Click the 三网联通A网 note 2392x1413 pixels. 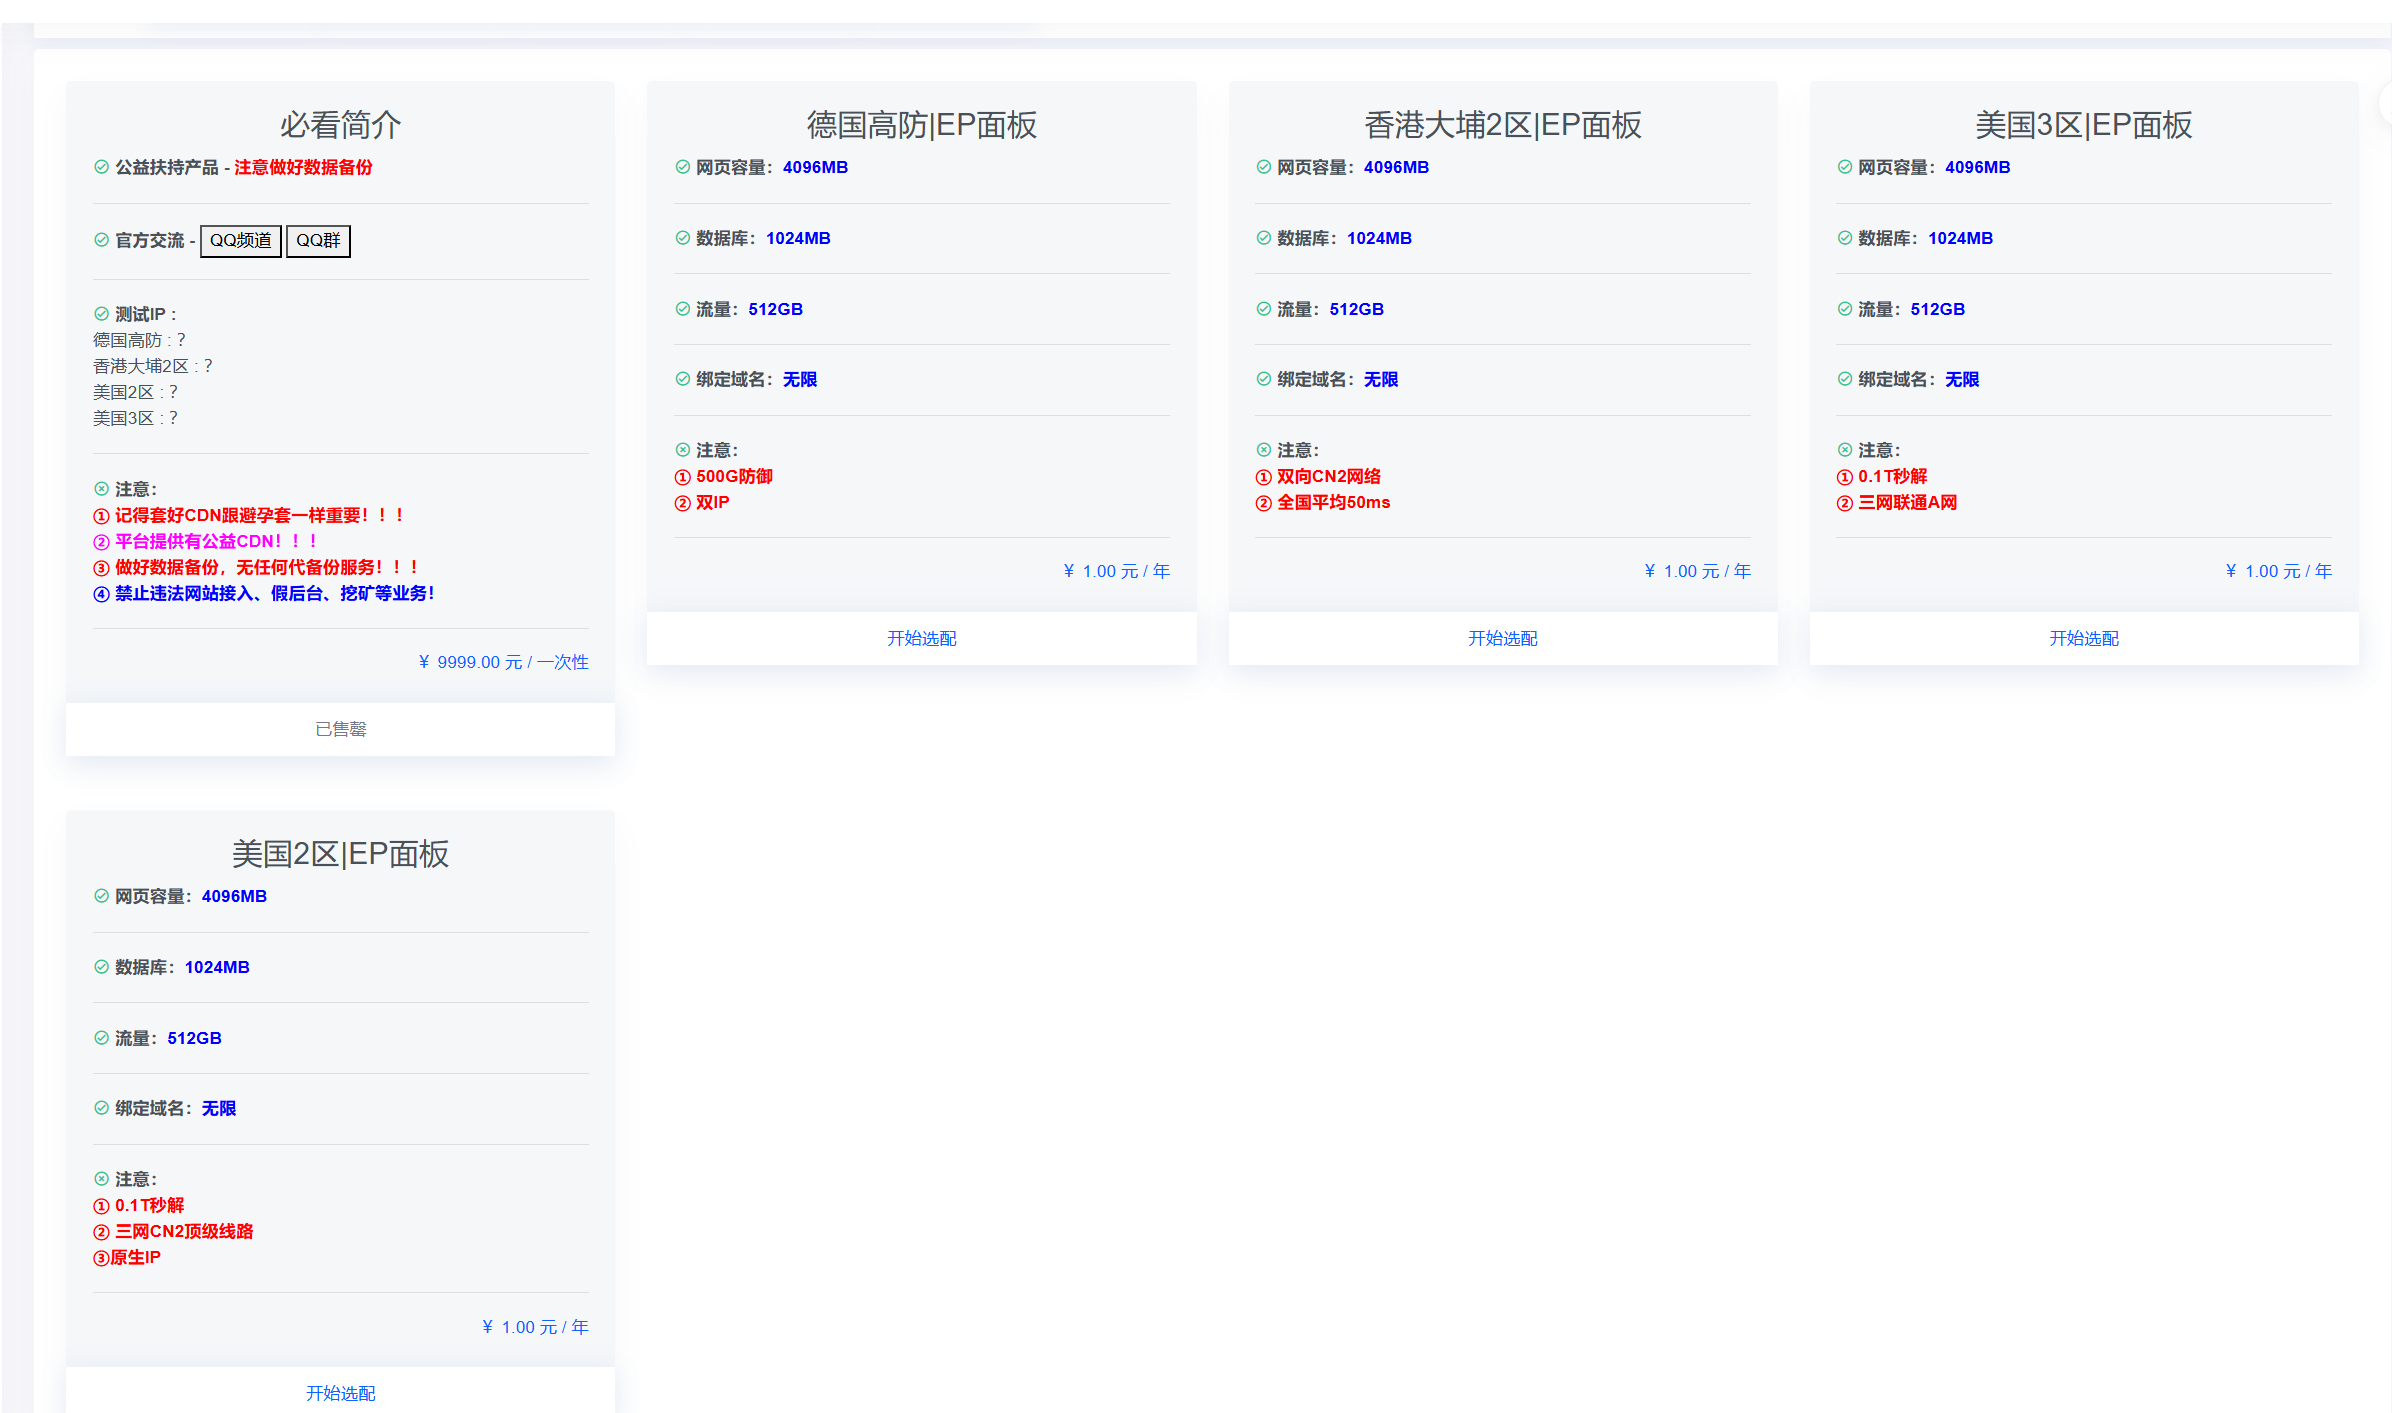1907,502
